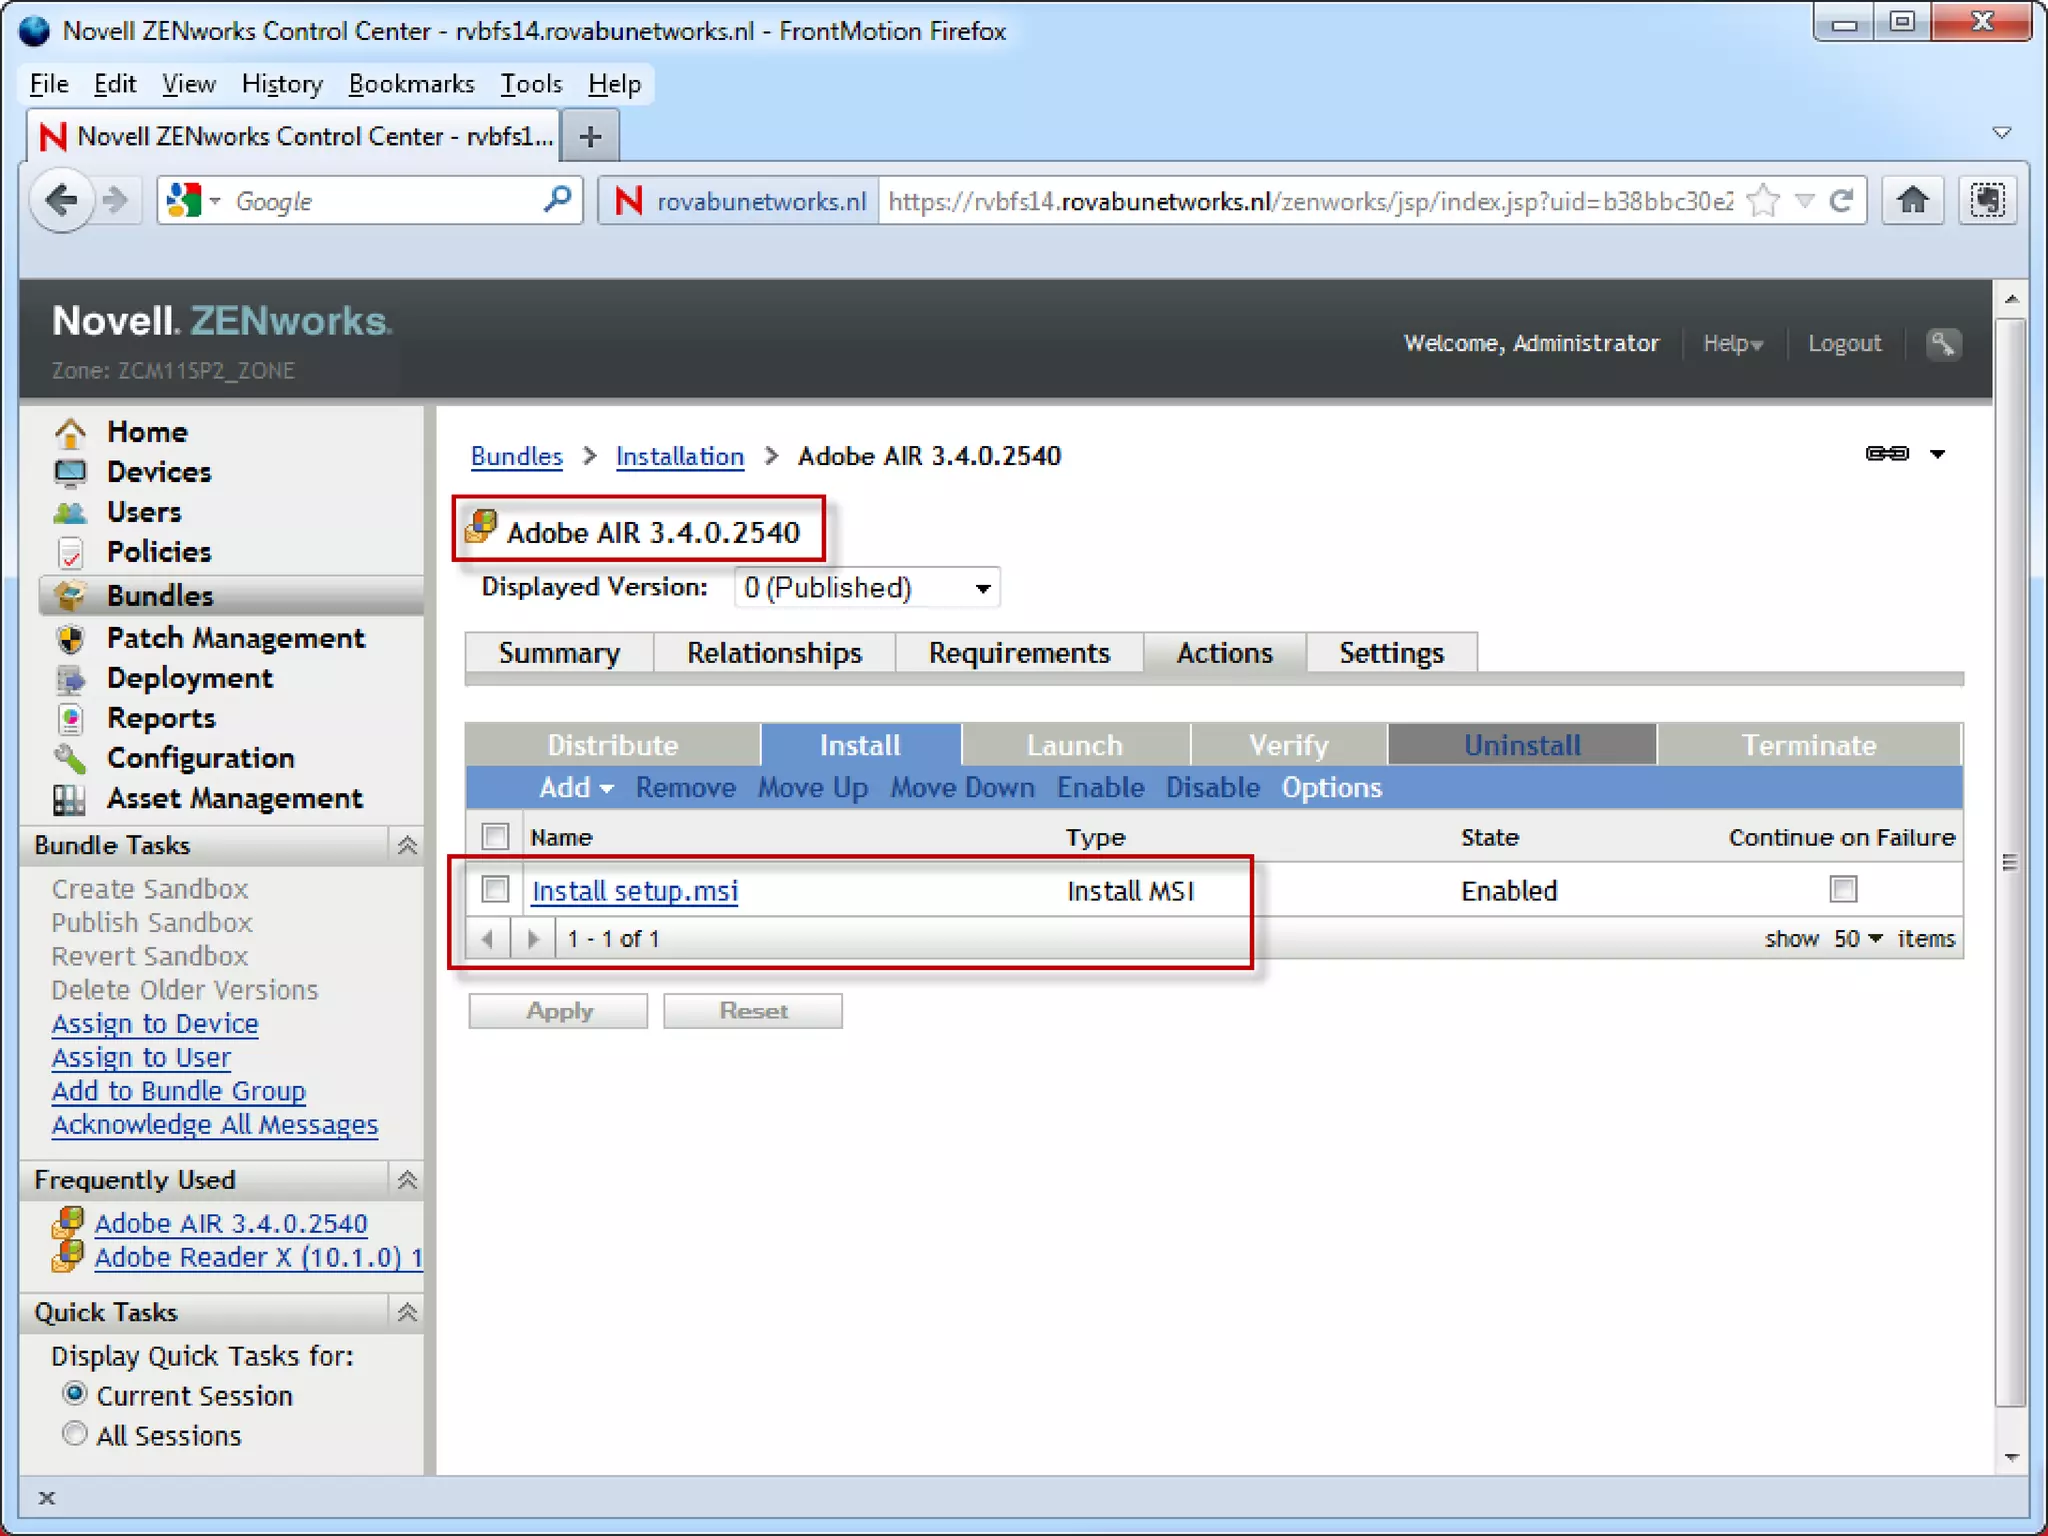This screenshot has height=1536, width=2048.
Task: Open the dropdown arrow beside link icon
Action: click(x=1938, y=454)
